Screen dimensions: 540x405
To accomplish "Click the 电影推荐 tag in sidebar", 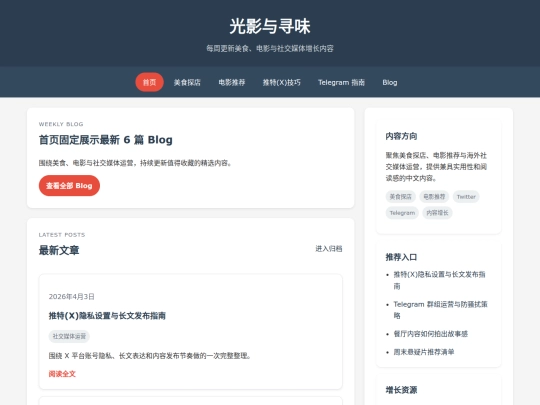I will (x=434, y=197).
